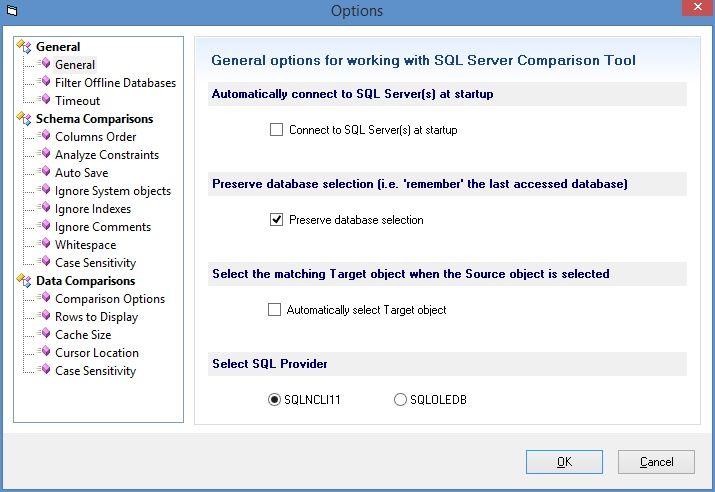Open Case Sensitivity under Data Comparisons
The width and height of the screenshot is (715, 492).
pyautogui.click(x=95, y=371)
